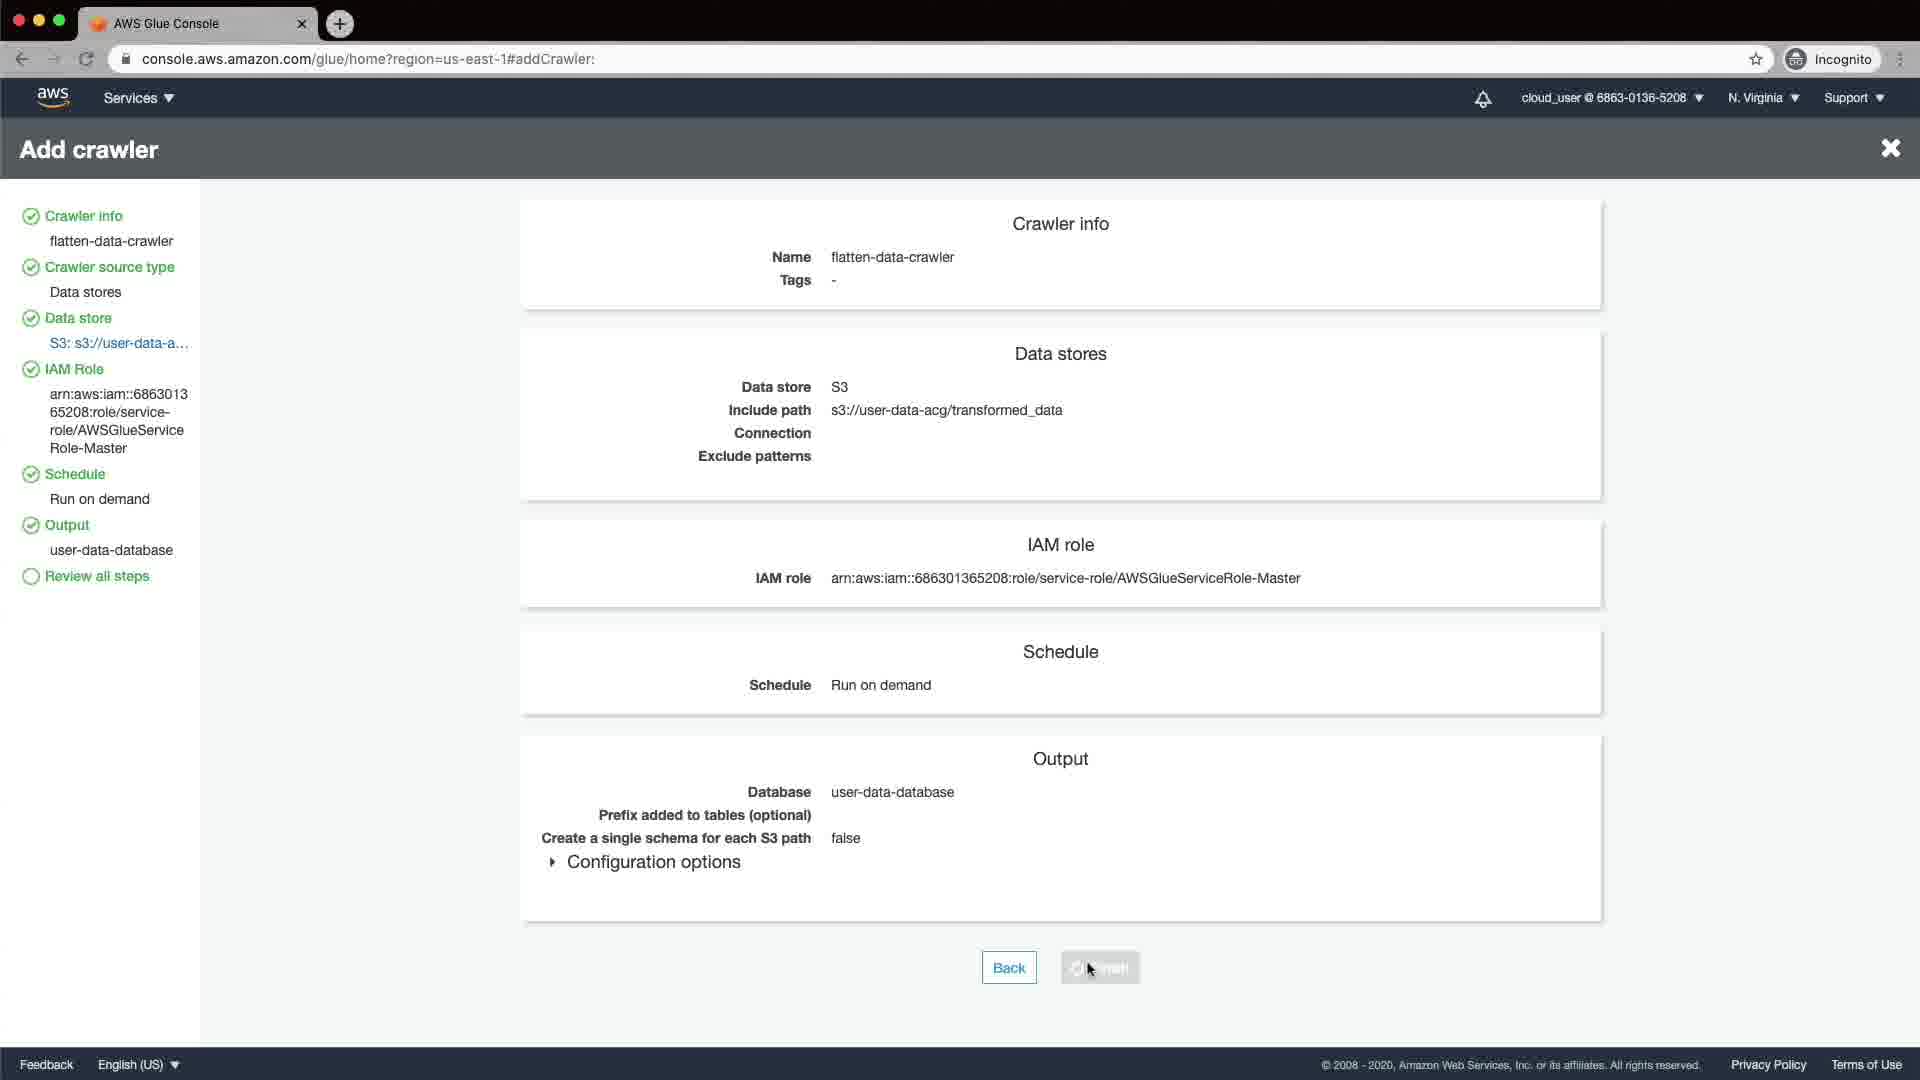Open the N. Virginia region dropdown

[1763, 98]
